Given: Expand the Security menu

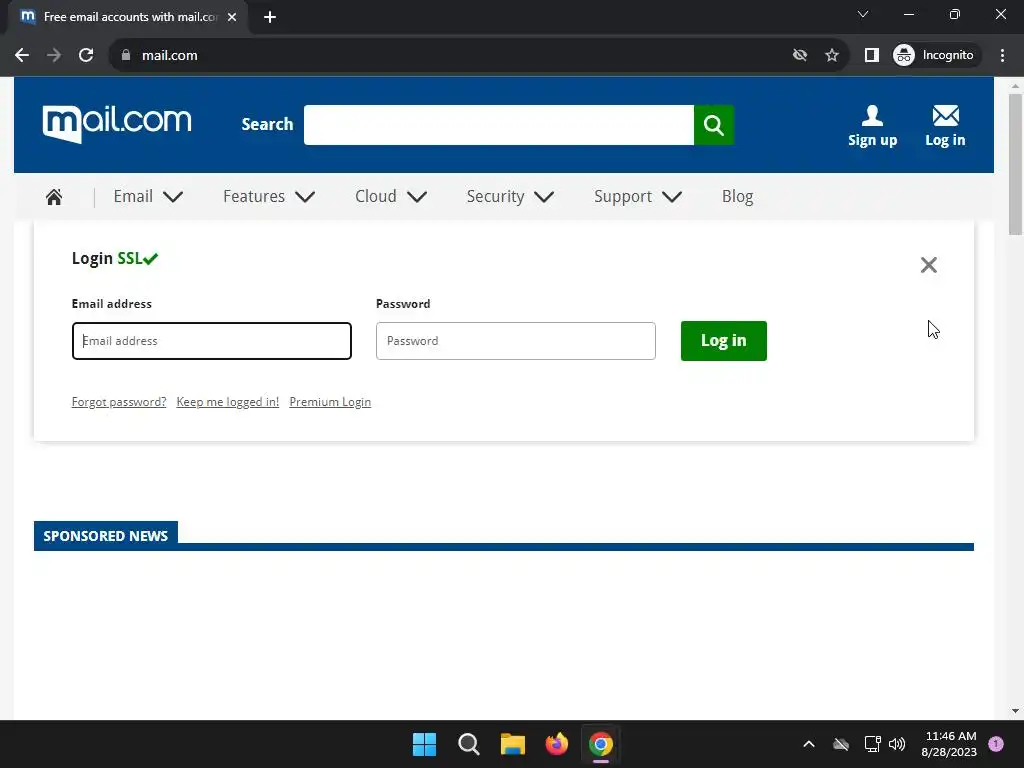Looking at the screenshot, I should [x=510, y=197].
